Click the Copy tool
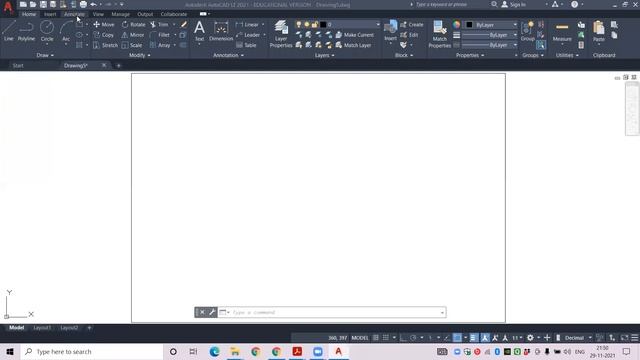This screenshot has width=640, height=360. tap(104, 35)
